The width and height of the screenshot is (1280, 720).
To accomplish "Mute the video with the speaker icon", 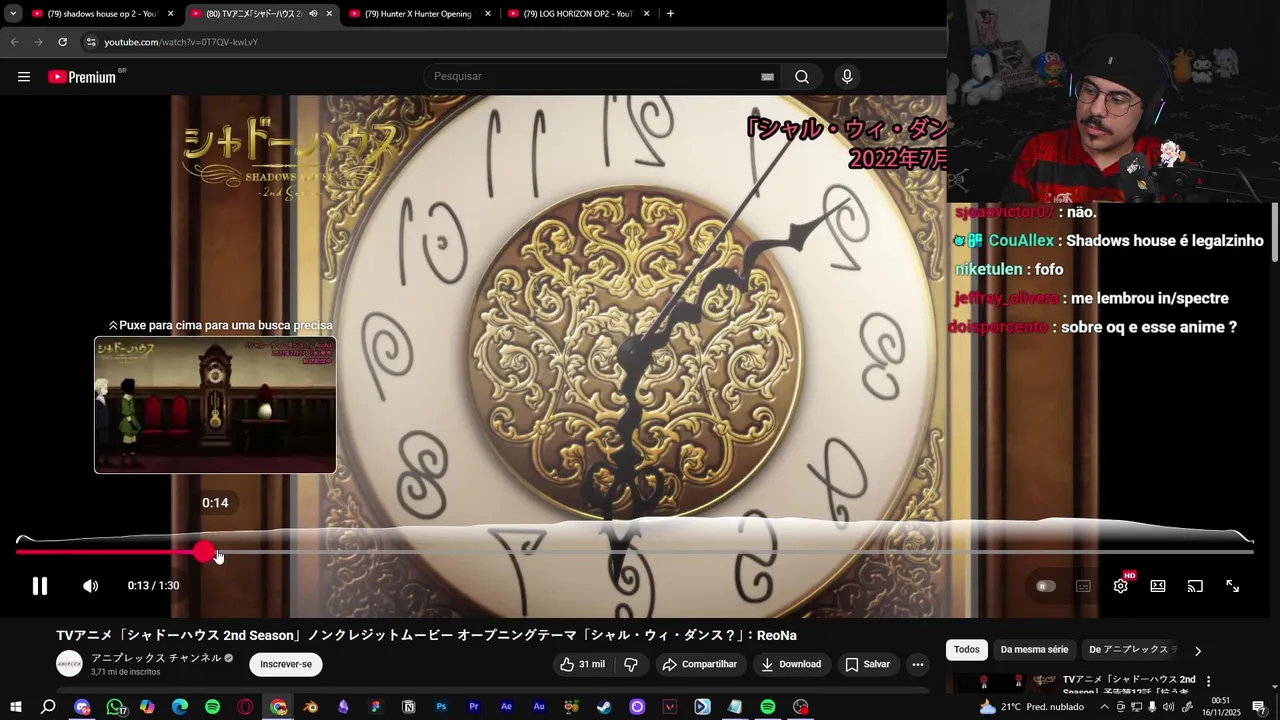I will pyautogui.click(x=90, y=586).
